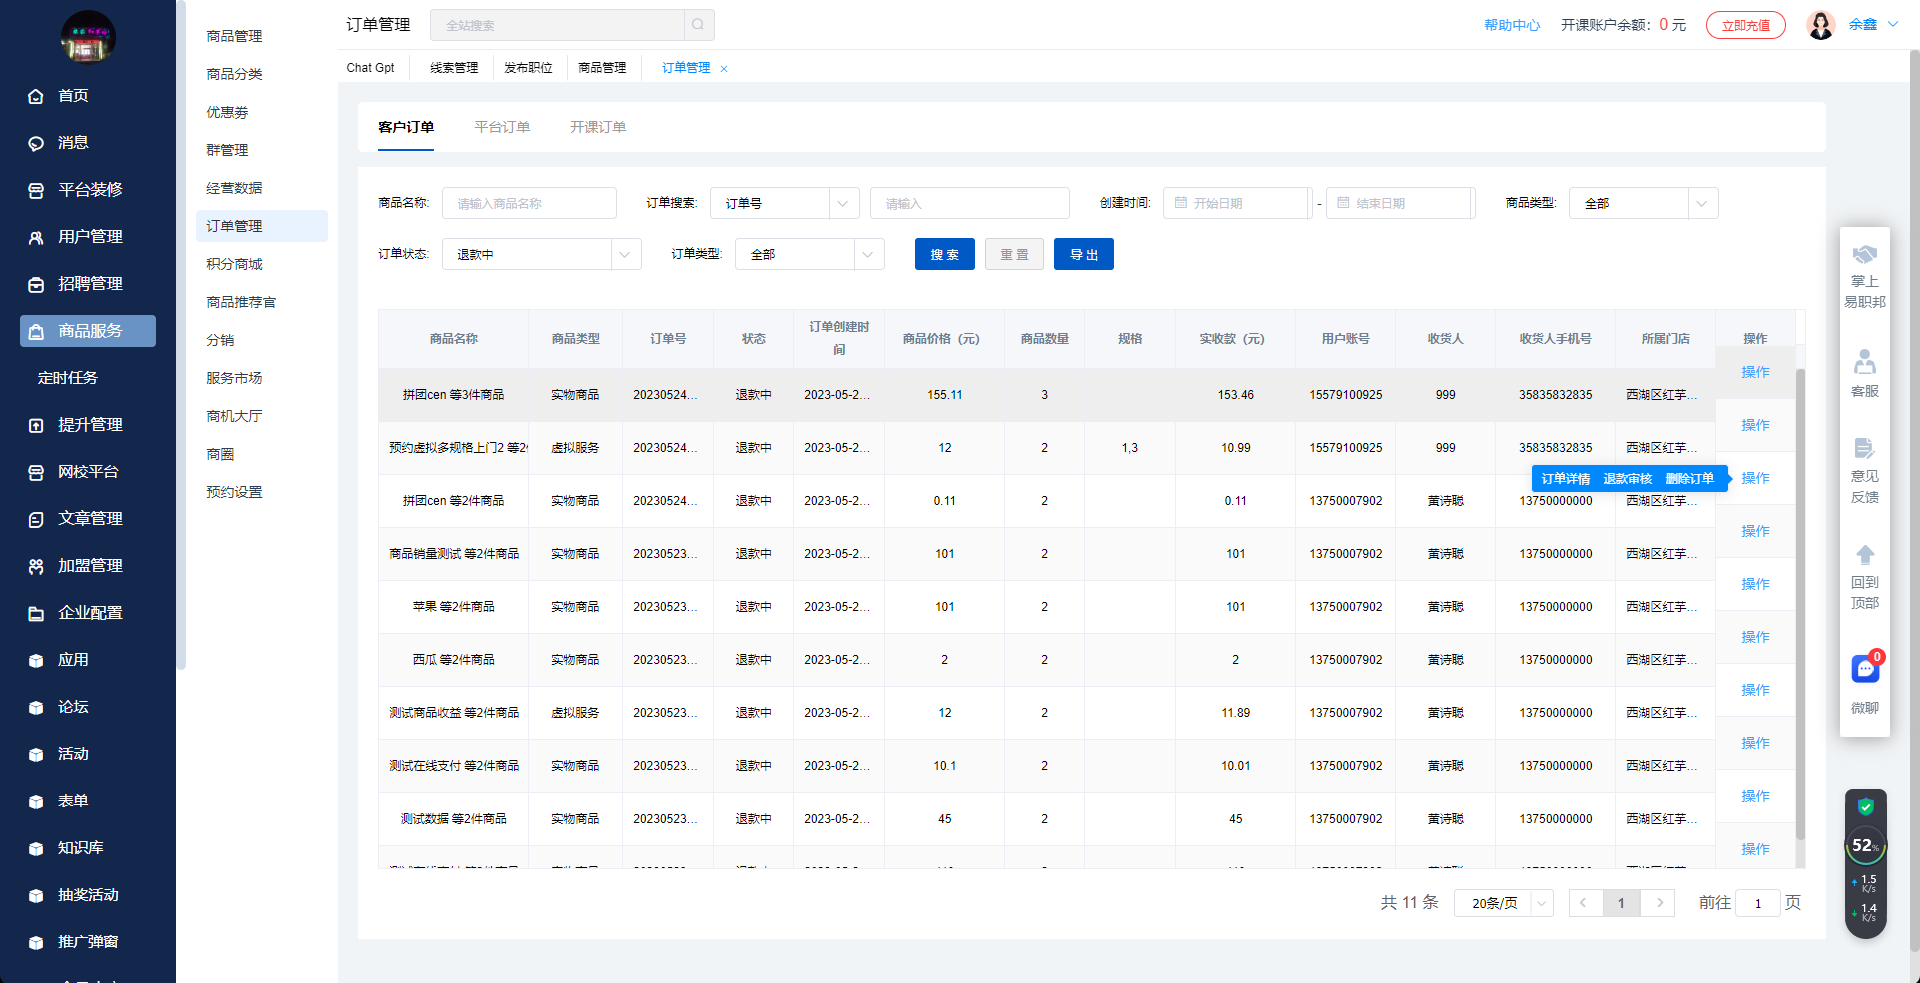Open the 微聊 chat icon

tap(1865, 669)
